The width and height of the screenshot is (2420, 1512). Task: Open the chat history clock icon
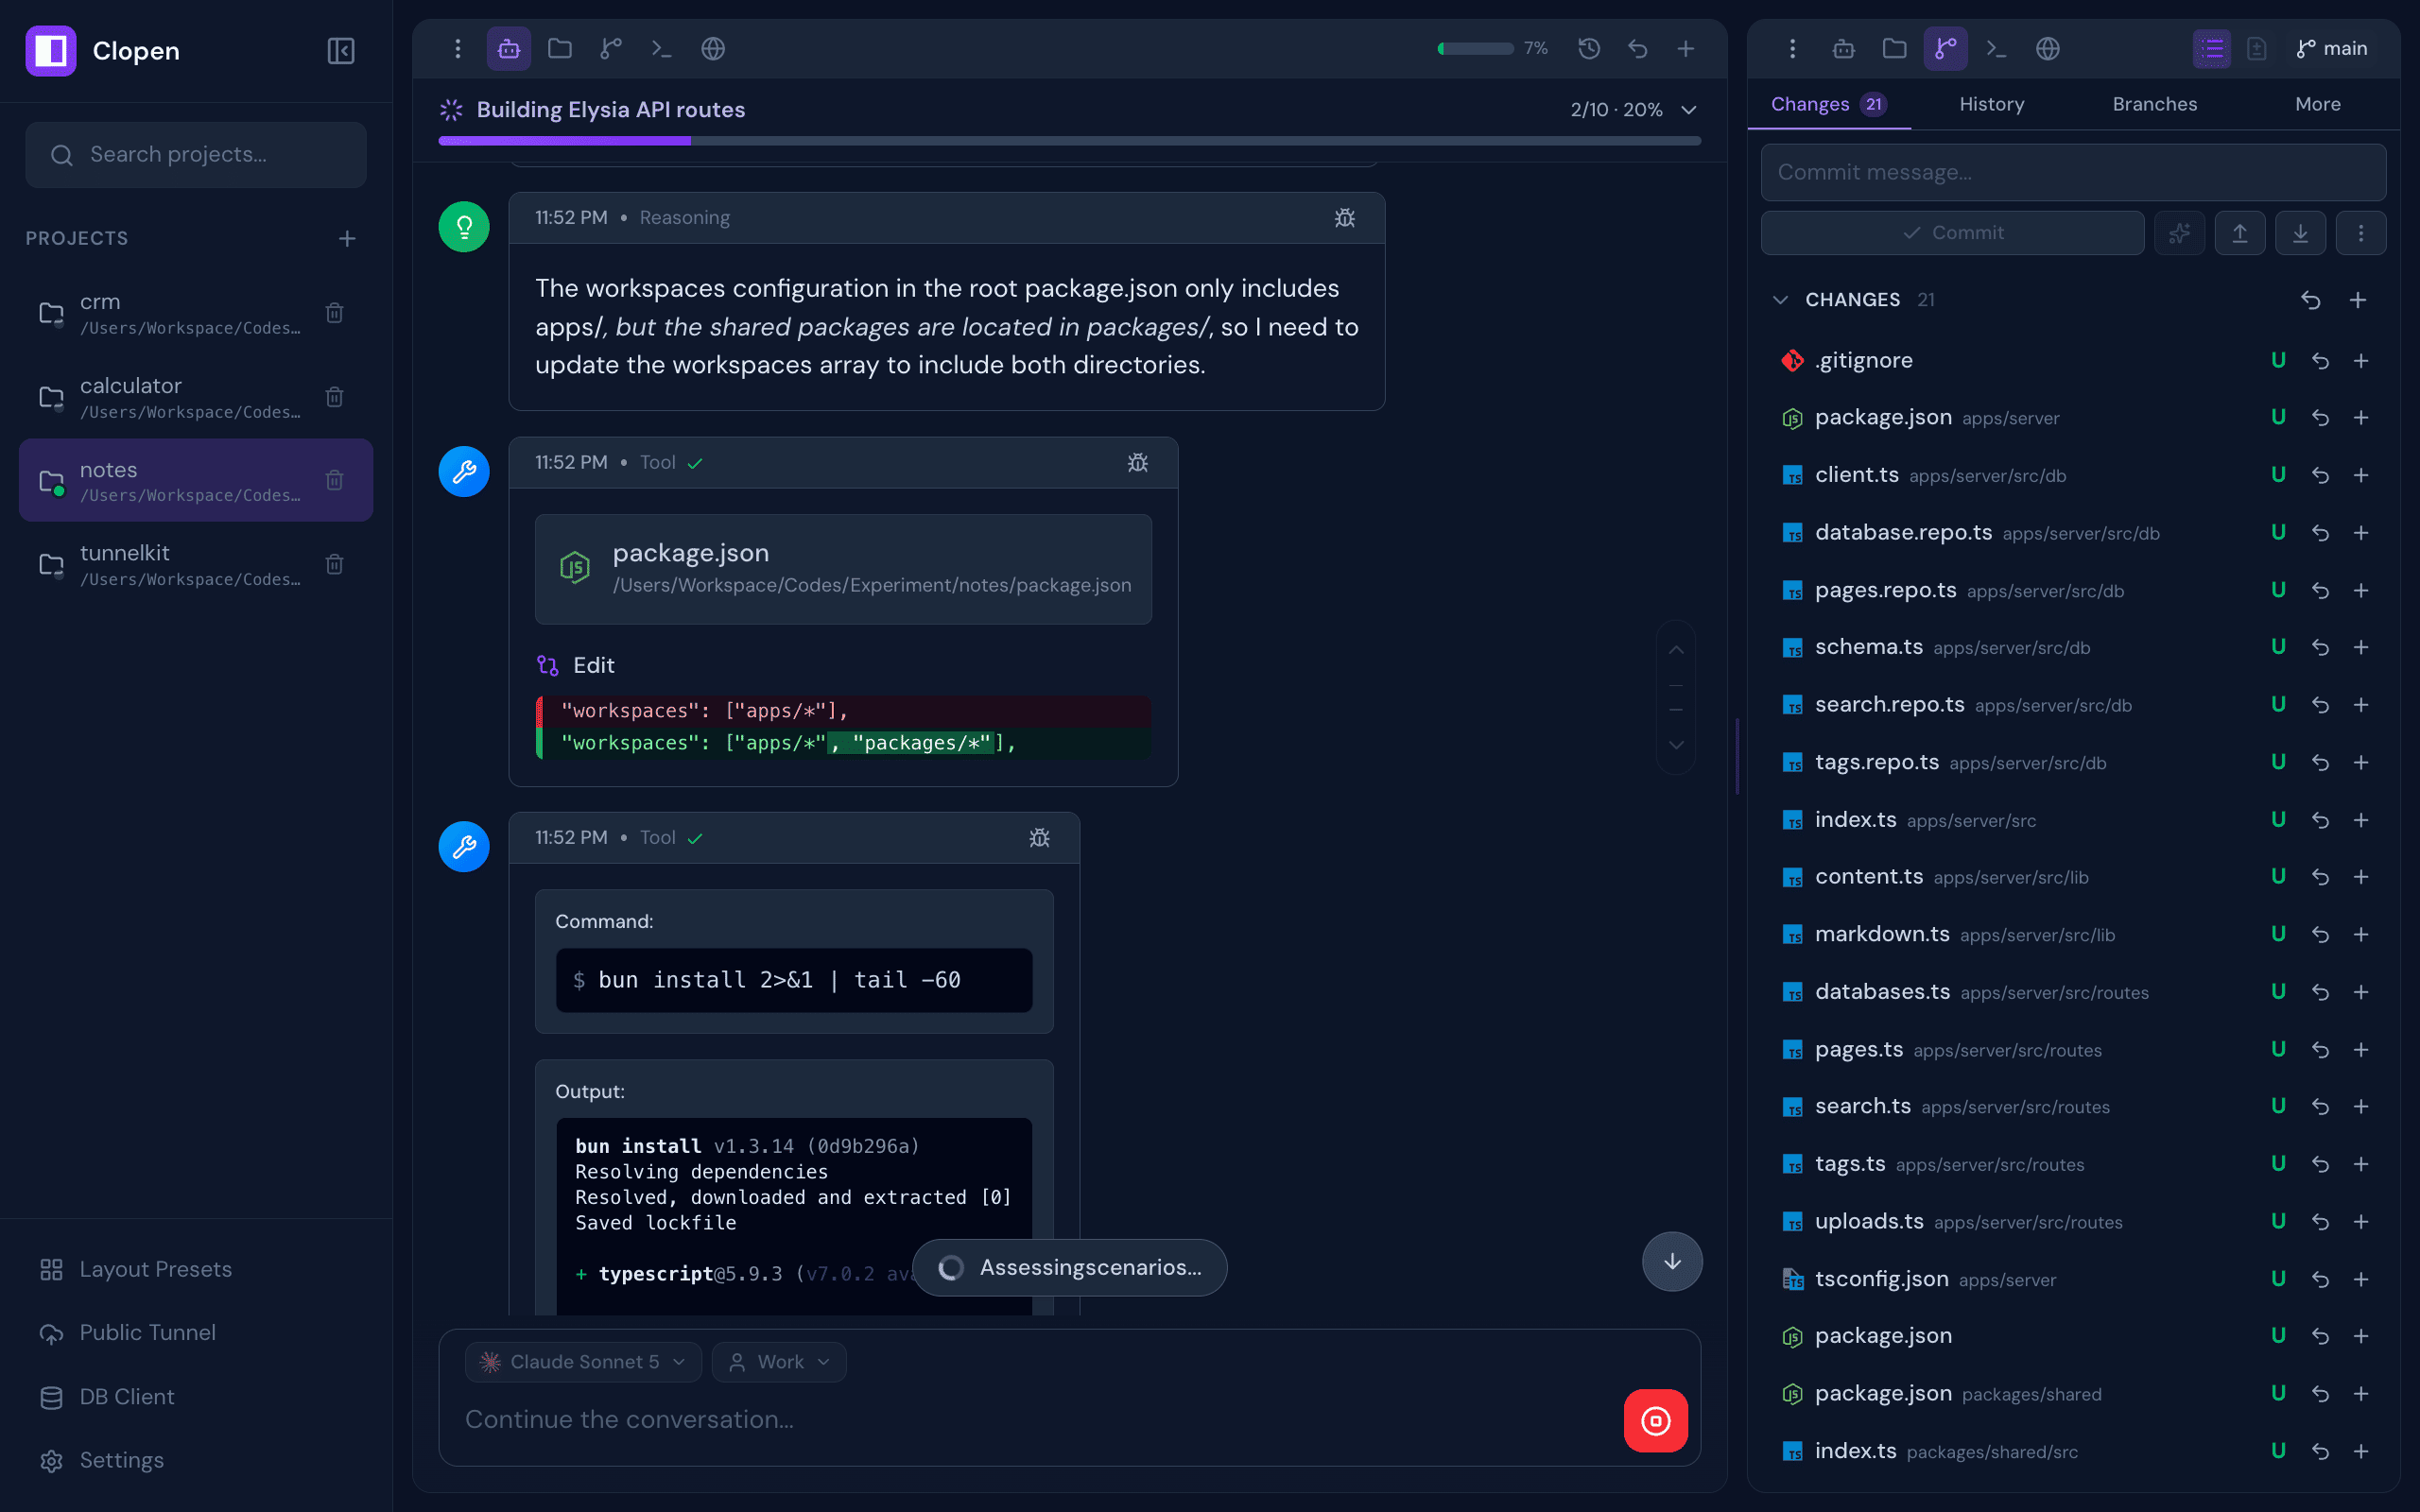click(x=1589, y=48)
